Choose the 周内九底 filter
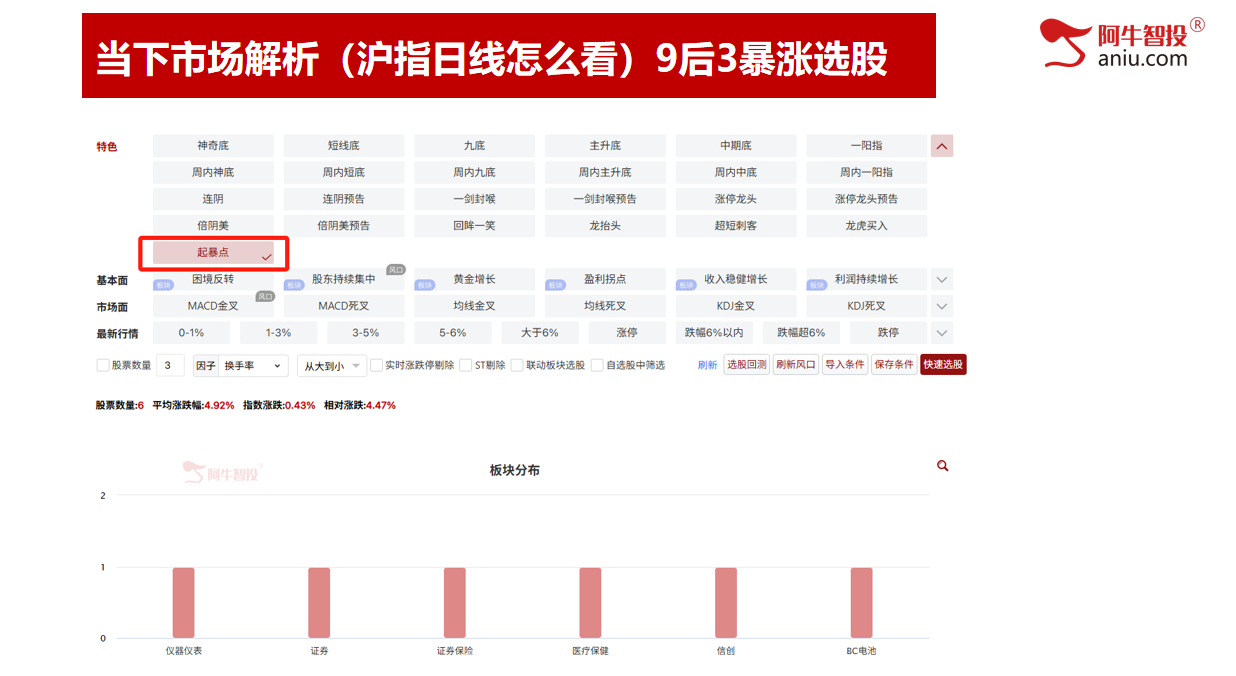 click(474, 173)
